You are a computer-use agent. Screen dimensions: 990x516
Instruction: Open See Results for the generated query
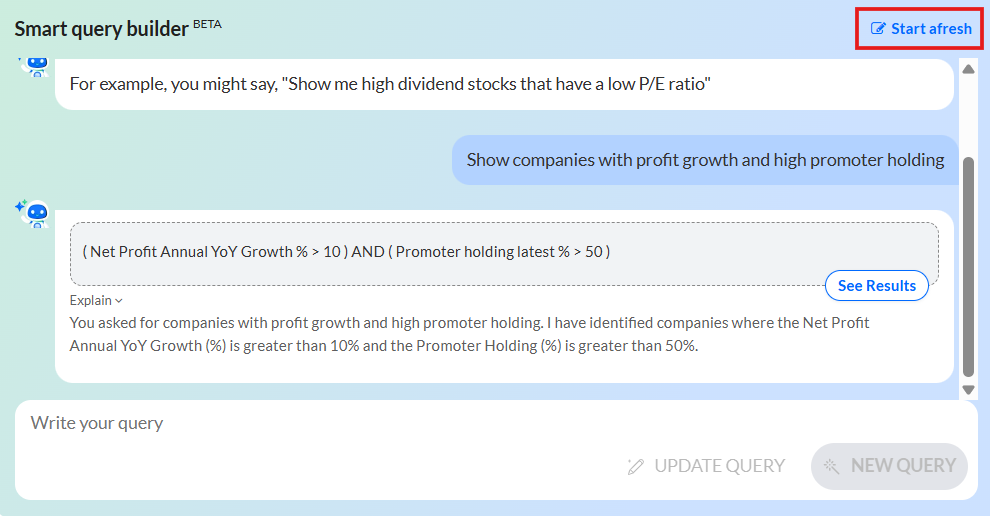(x=876, y=285)
